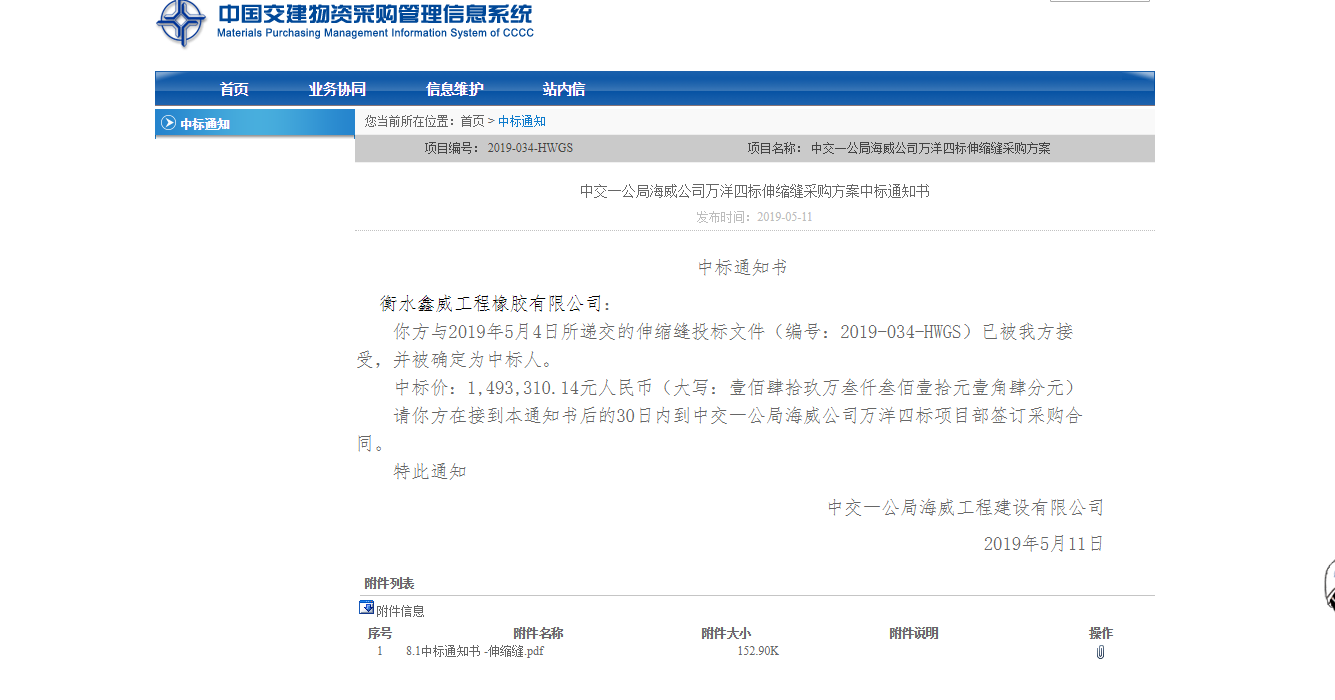Image resolution: width=1335 pixels, height=700 pixels.
Task: Click the arrow icon beside 中标通知 in sidebar
Action: pos(168,124)
